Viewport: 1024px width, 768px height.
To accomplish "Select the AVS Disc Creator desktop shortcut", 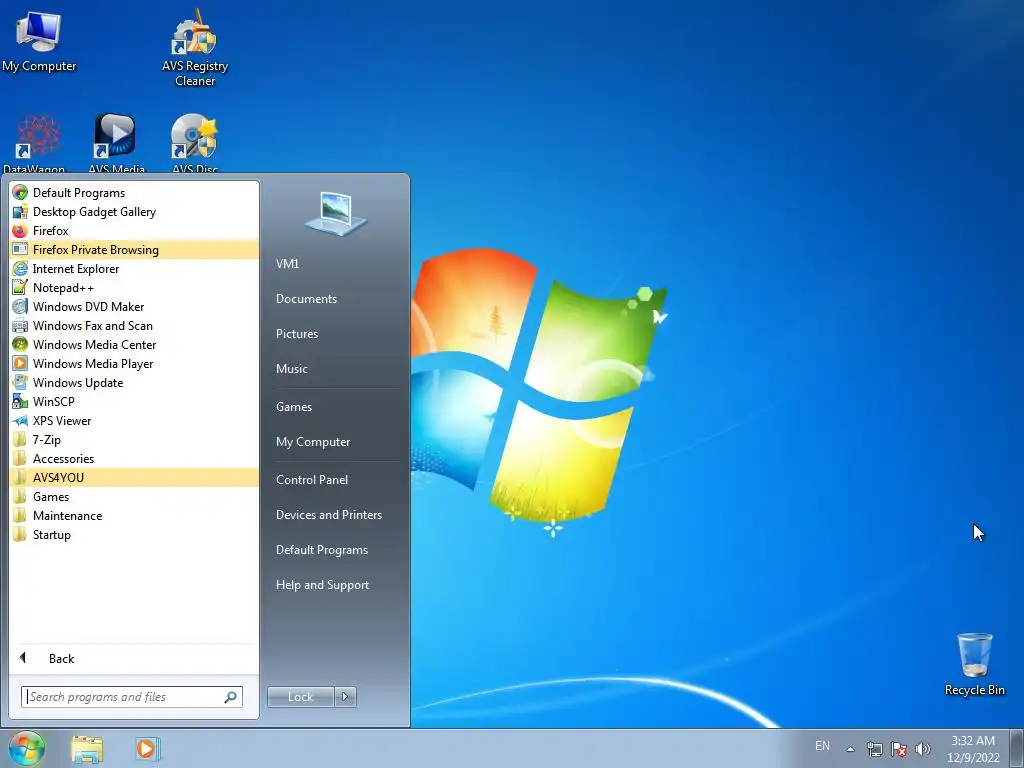I will point(195,143).
